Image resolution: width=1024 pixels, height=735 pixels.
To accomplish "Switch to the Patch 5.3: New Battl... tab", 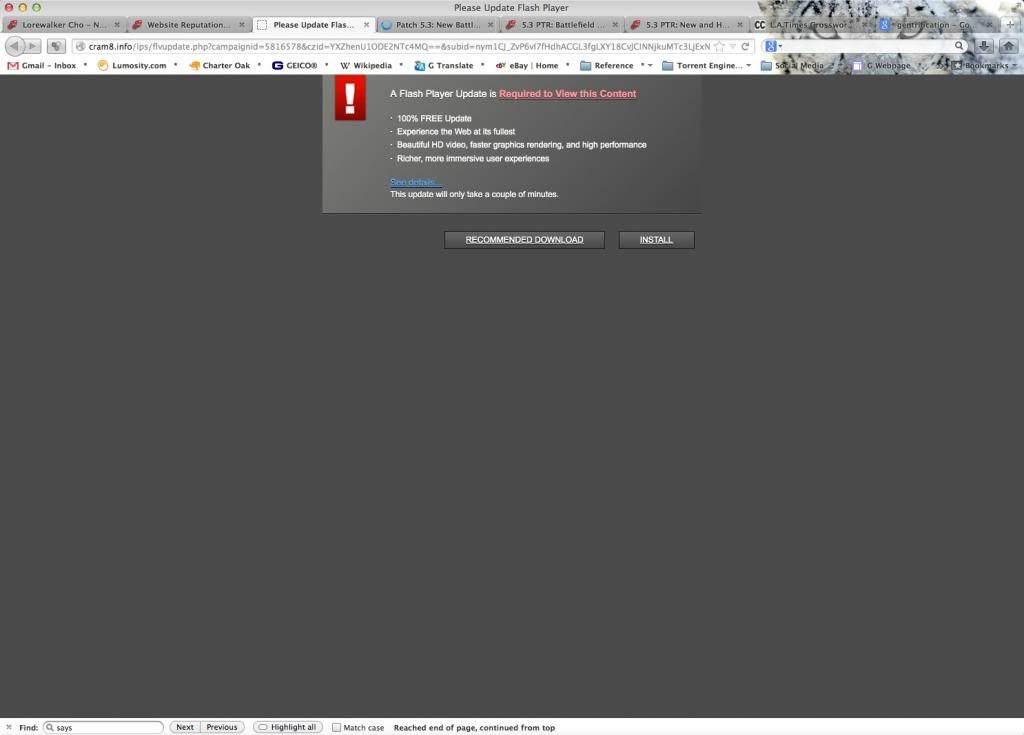I will (x=436, y=24).
